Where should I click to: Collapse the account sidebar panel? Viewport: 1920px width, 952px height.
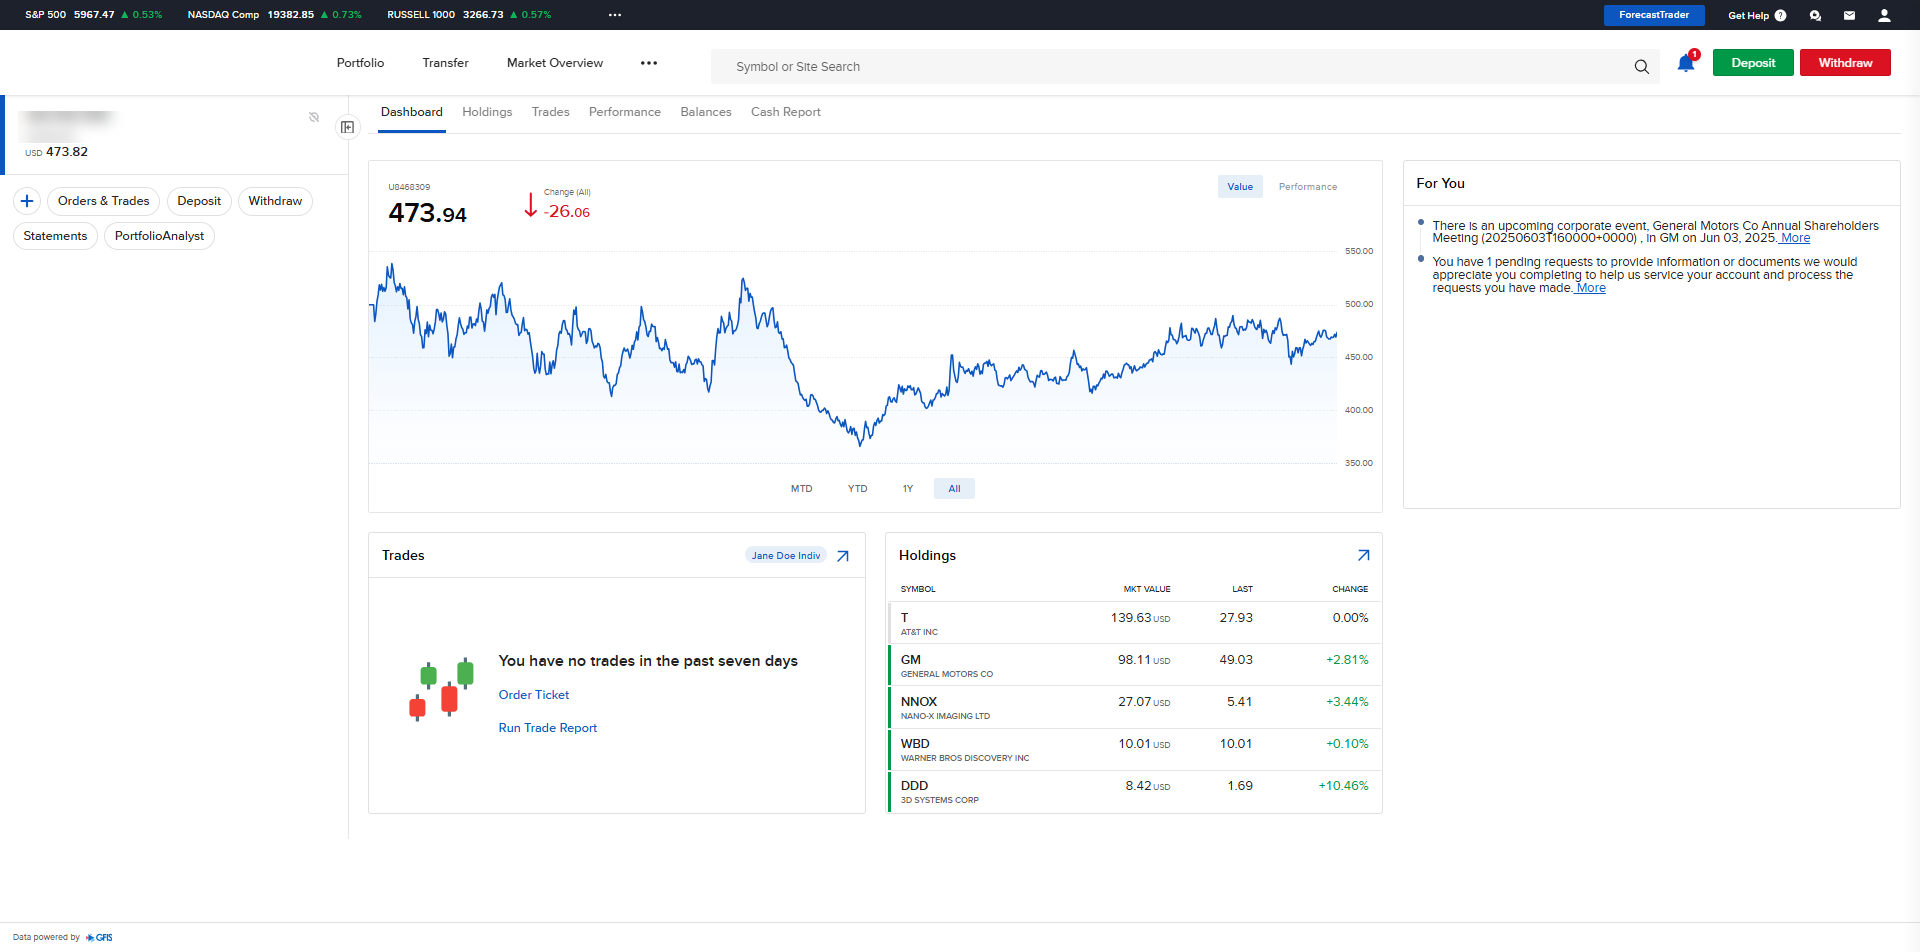(348, 128)
